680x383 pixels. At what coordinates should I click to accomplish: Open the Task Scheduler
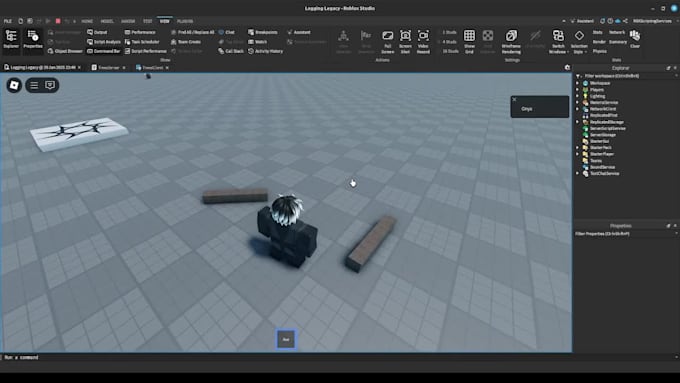point(142,42)
